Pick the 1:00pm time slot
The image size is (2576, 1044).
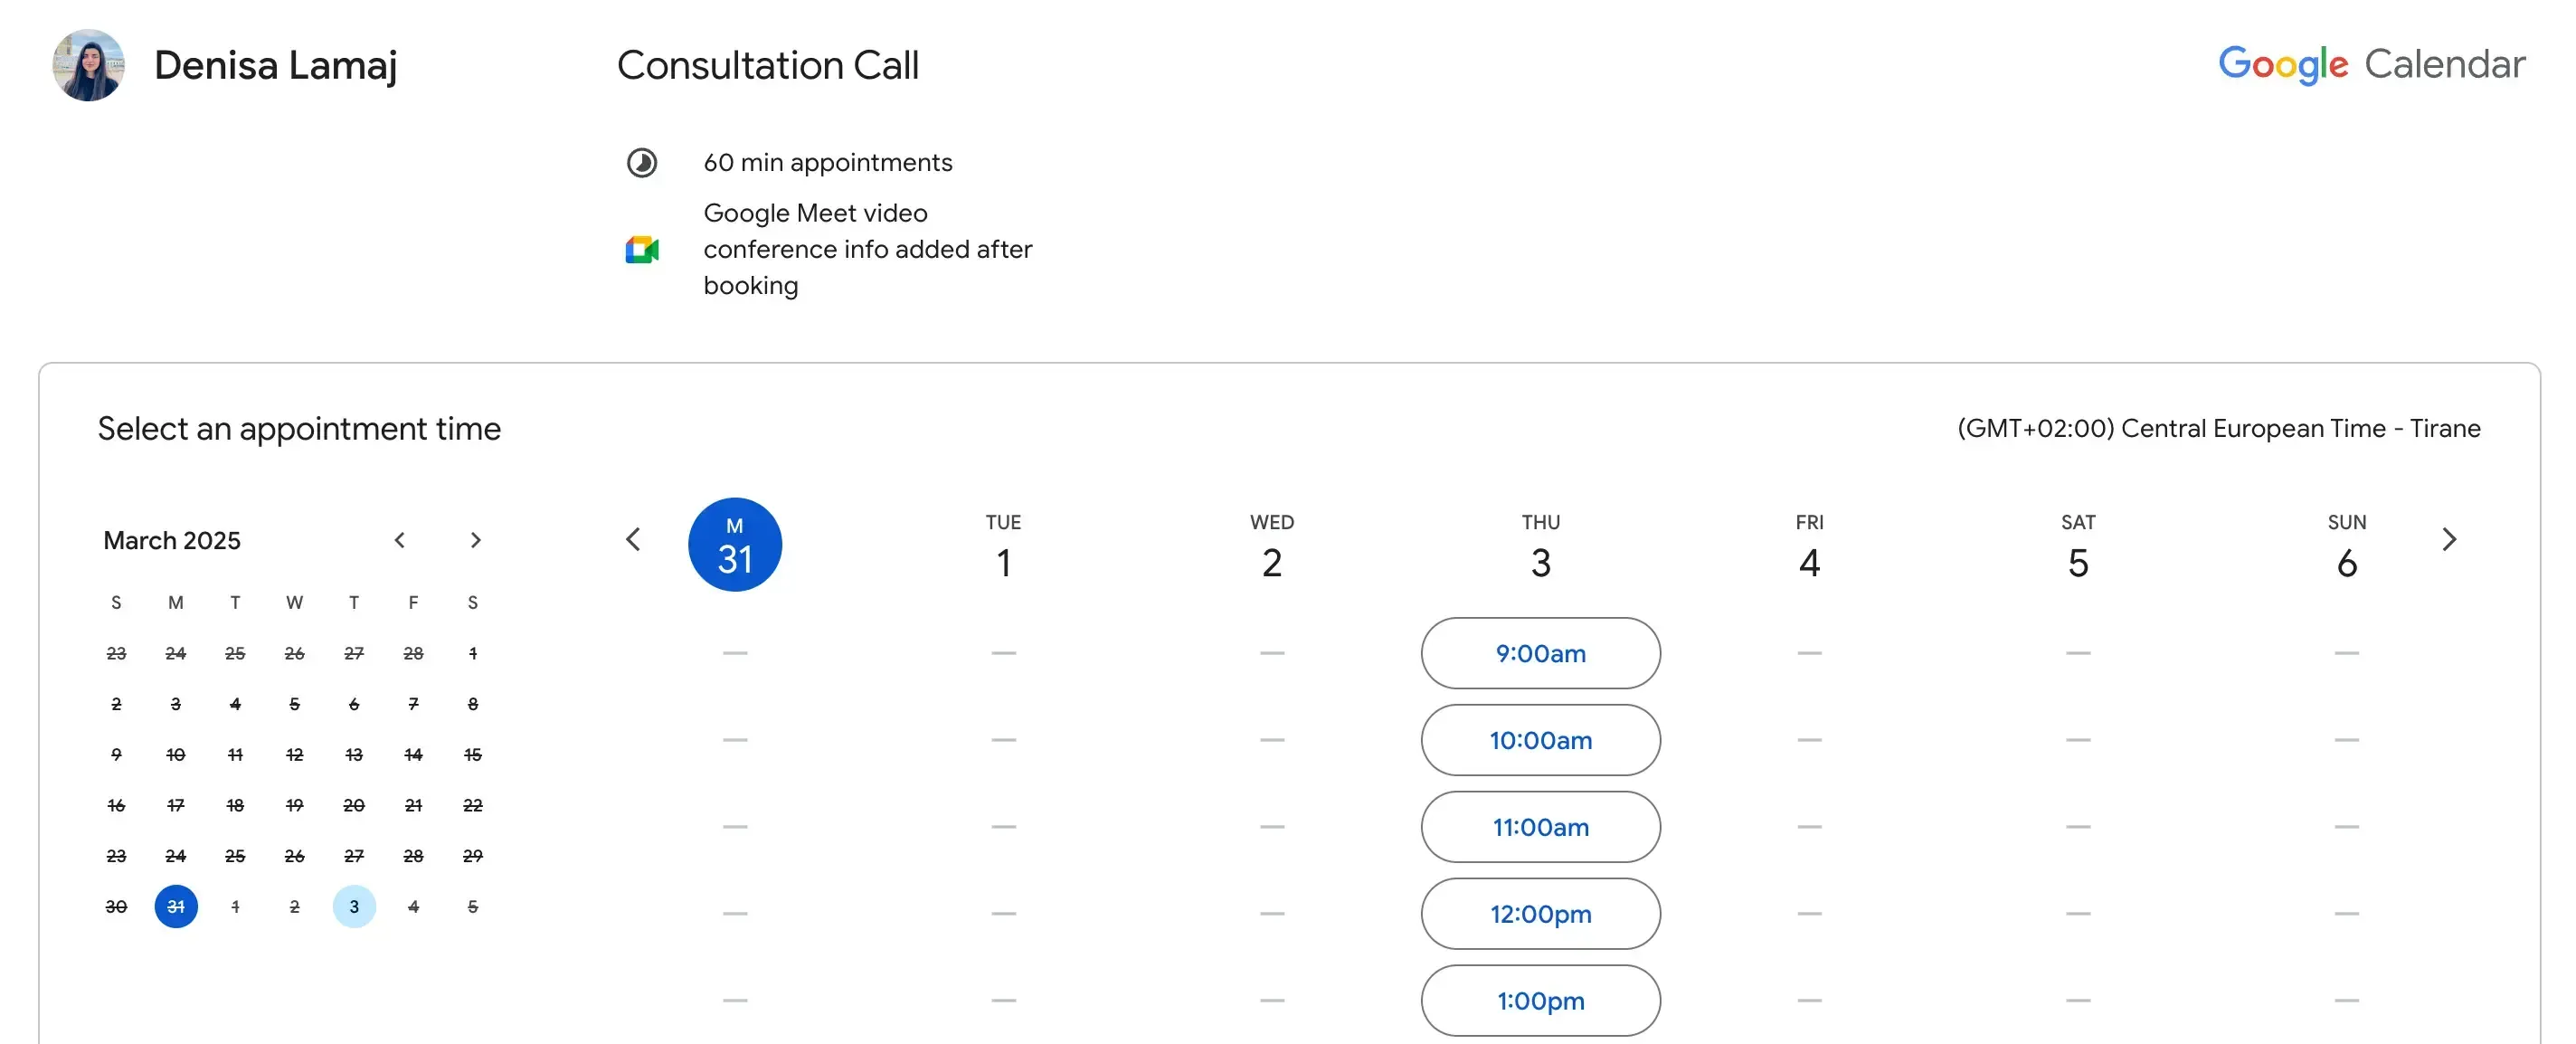pyautogui.click(x=1540, y=1000)
